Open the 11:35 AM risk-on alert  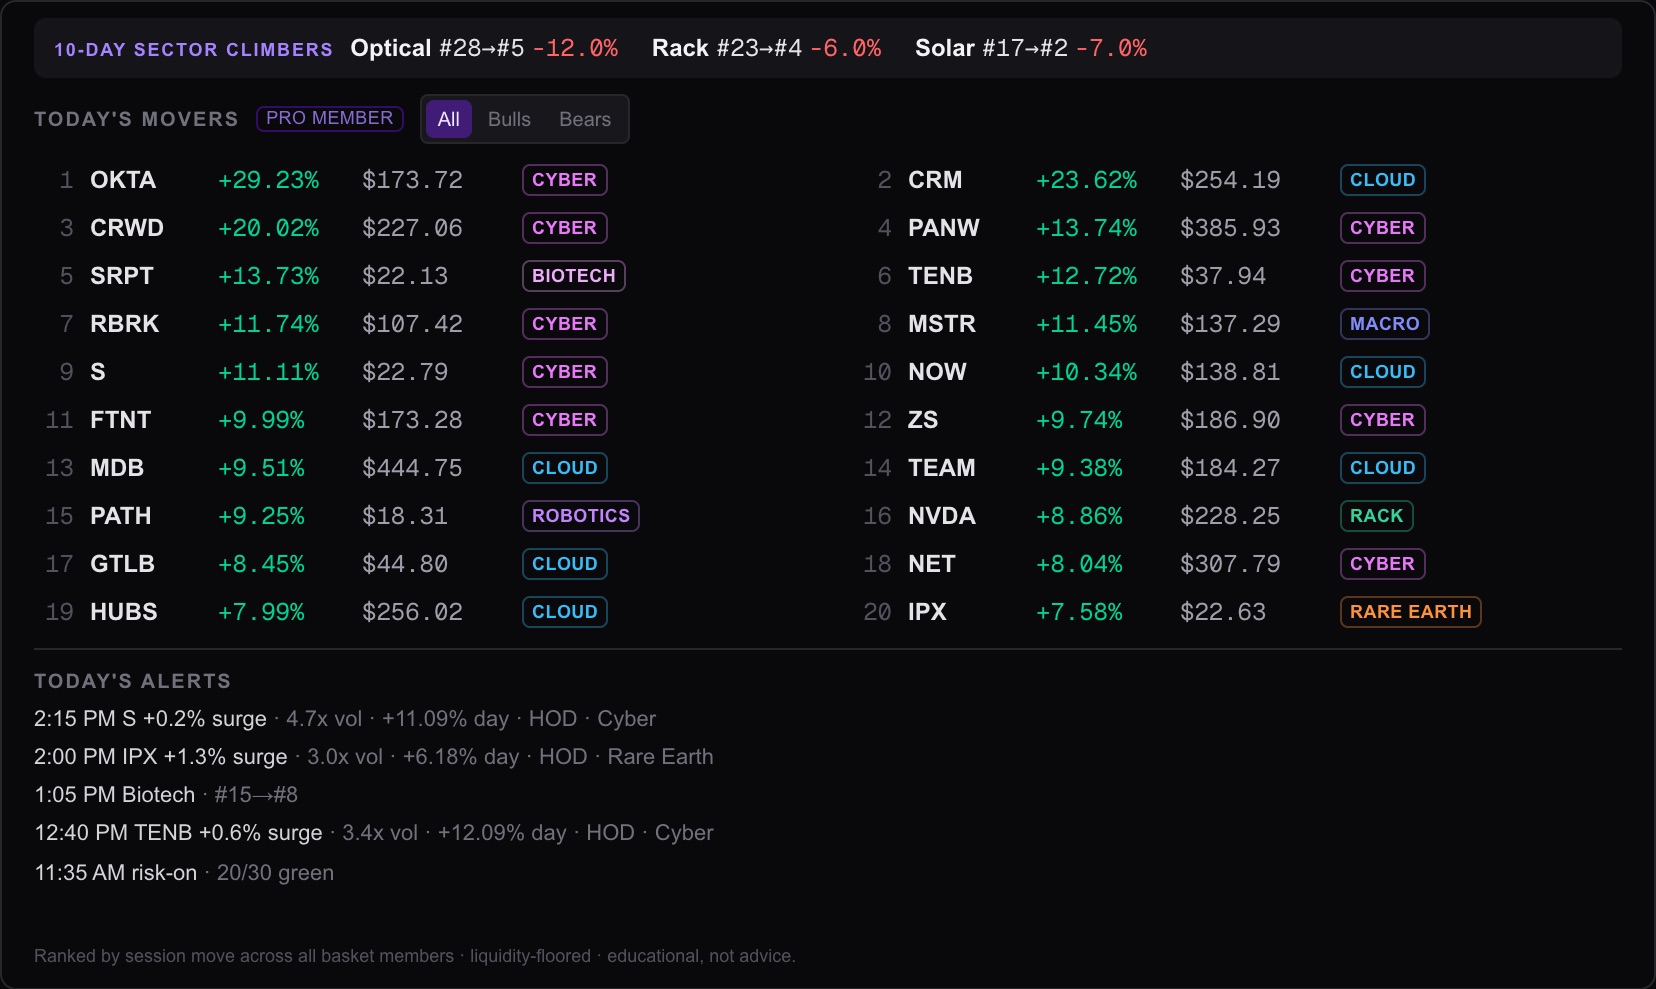tap(184, 873)
